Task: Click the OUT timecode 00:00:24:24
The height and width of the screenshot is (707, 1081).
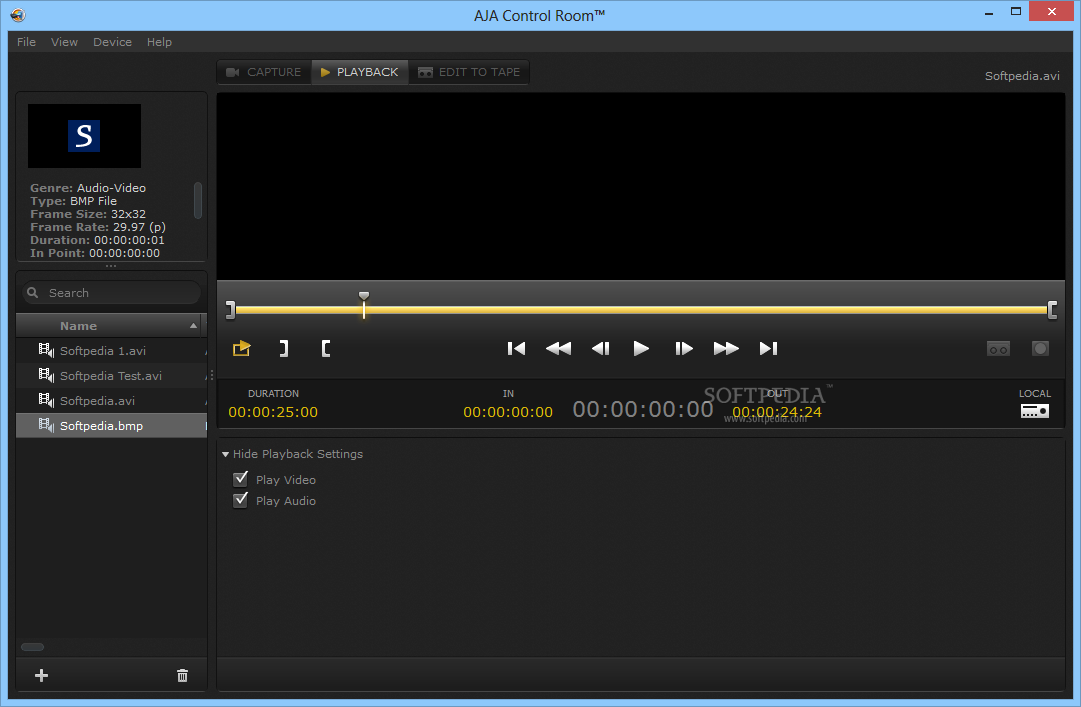Action: (777, 412)
